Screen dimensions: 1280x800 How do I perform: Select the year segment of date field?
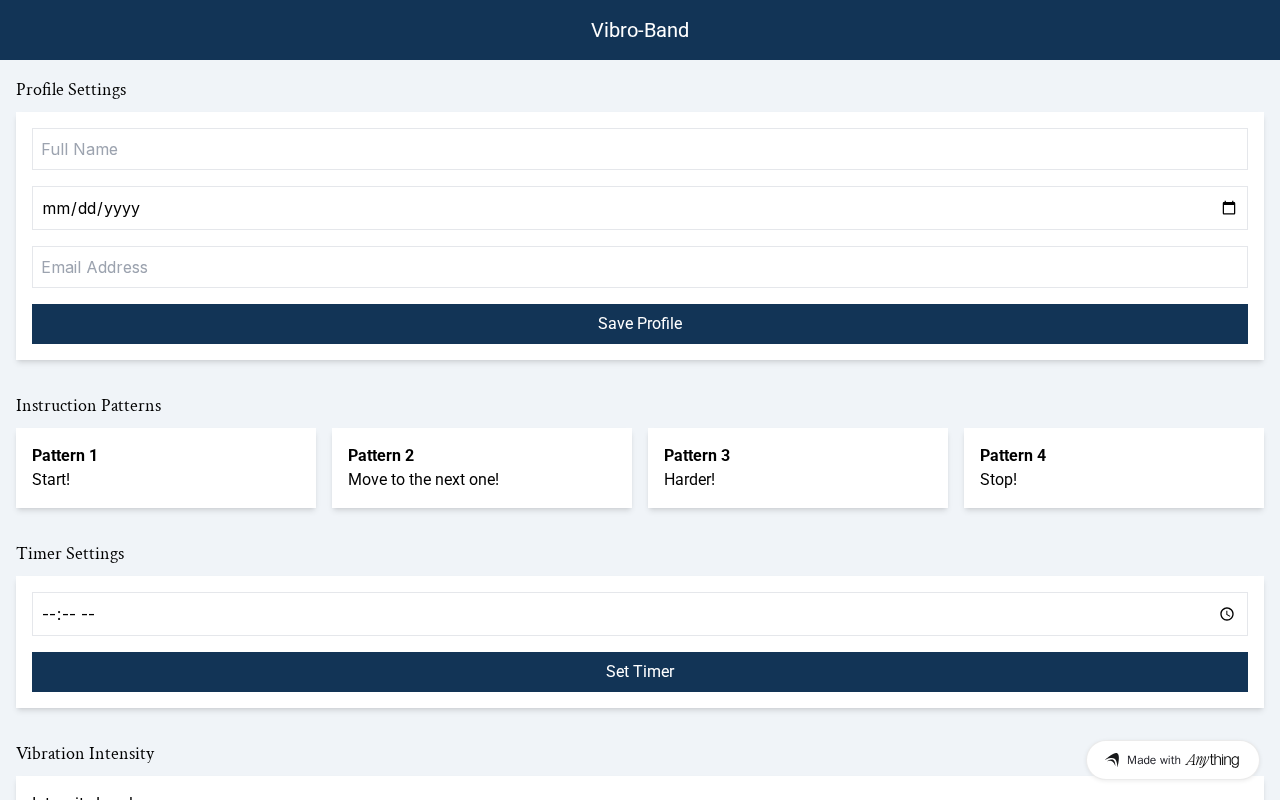coord(122,208)
